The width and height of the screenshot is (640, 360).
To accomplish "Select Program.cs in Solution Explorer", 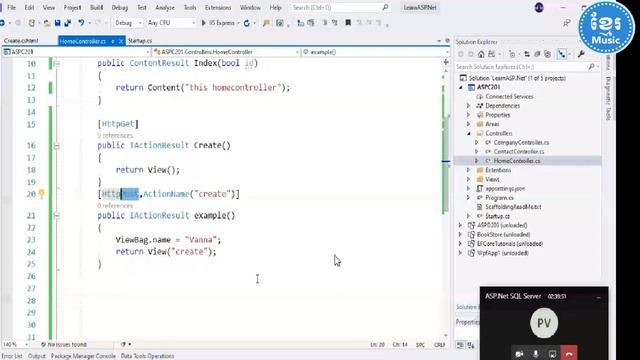I will (500, 198).
